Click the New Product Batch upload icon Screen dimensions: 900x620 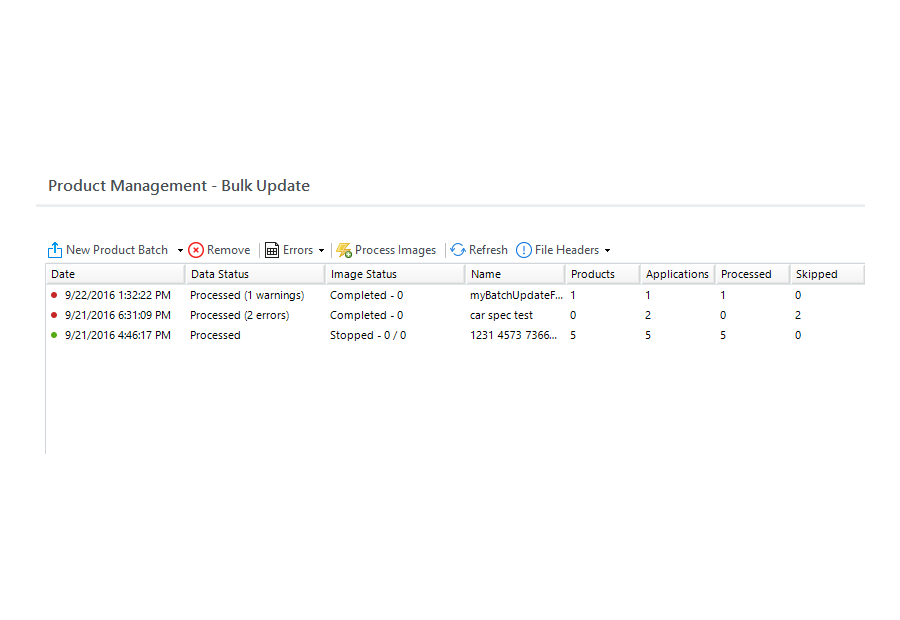[x=55, y=250]
